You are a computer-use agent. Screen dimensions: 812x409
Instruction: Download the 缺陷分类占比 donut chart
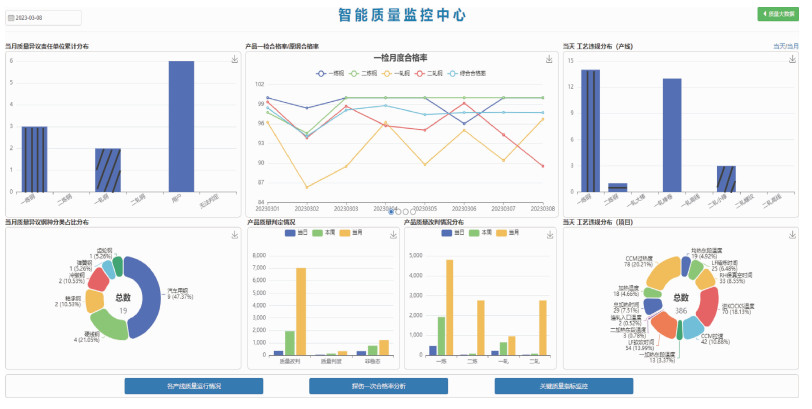pyautogui.click(x=232, y=234)
